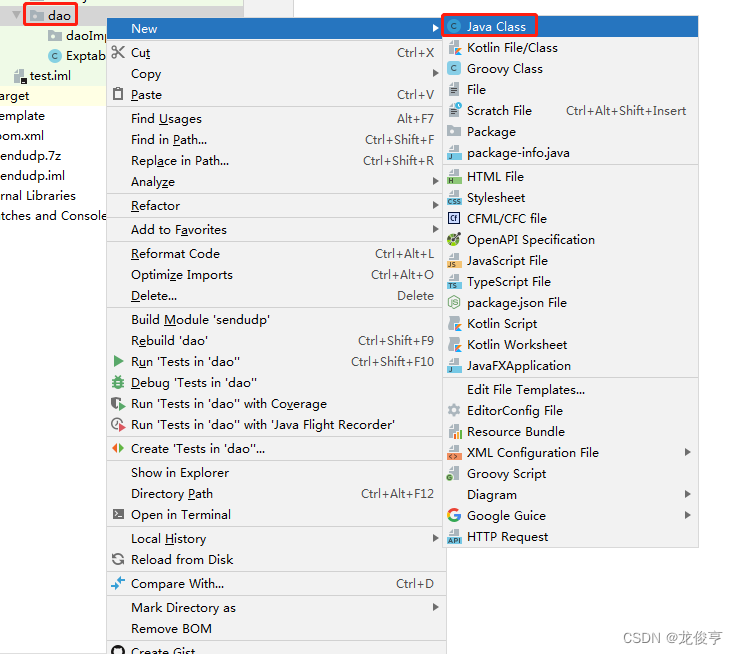Click the Scratch File icon
Image resolution: width=738 pixels, height=654 pixels.
[x=454, y=111]
